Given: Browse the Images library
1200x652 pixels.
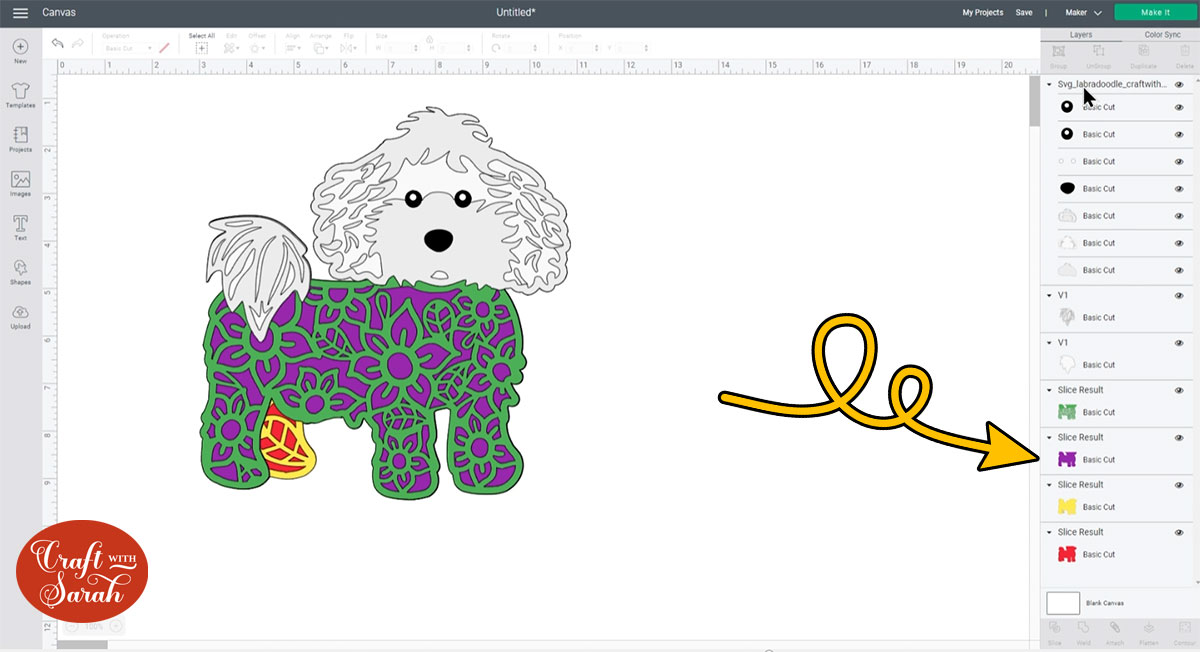Looking at the screenshot, I should click(x=20, y=182).
